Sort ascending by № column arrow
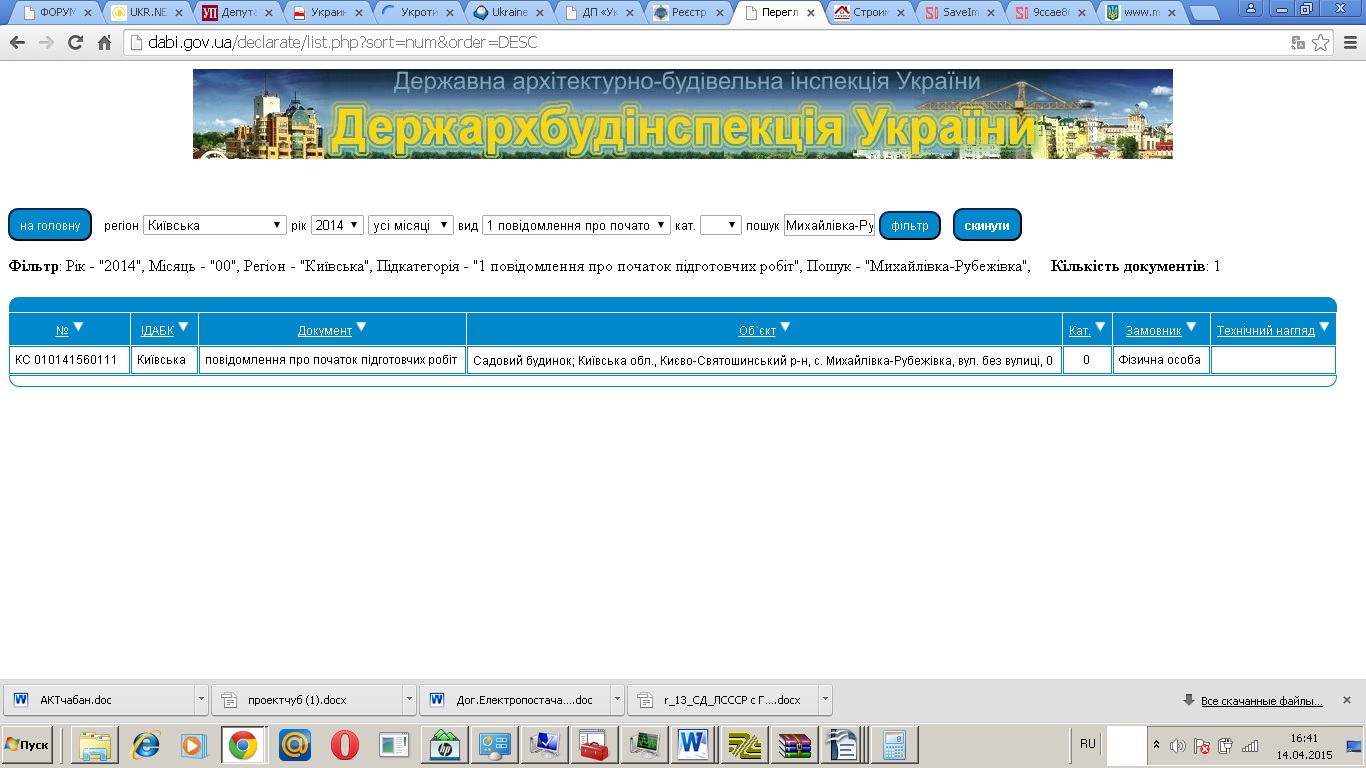Image resolution: width=1366 pixels, height=768 pixels. pyautogui.click(x=78, y=327)
